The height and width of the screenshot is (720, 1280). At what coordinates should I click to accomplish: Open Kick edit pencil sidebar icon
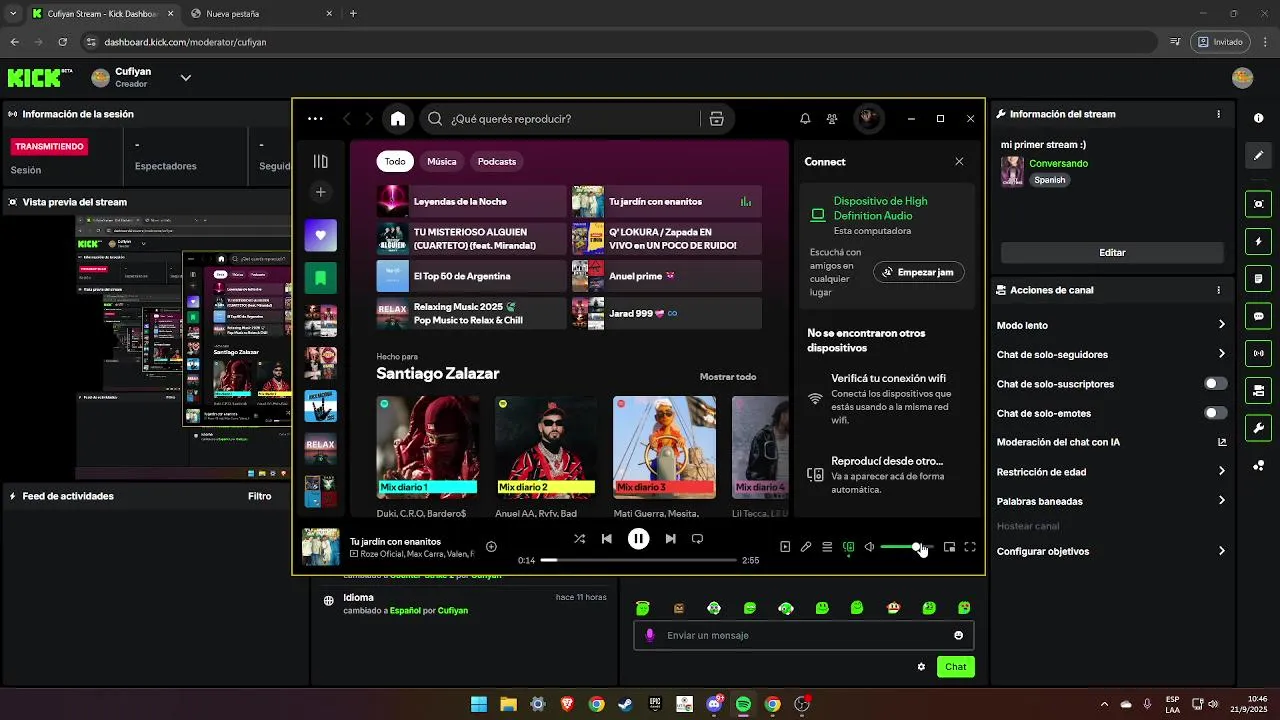pyautogui.click(x=1258, y=156)
